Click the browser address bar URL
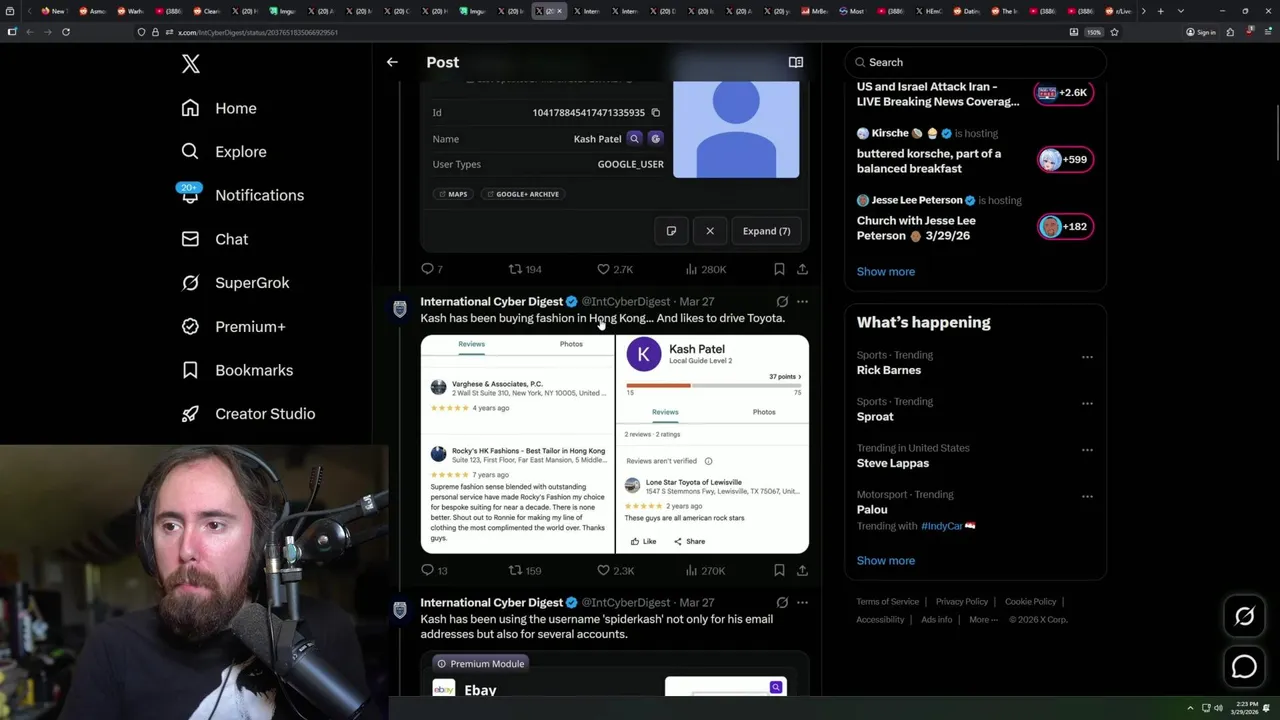1280x720 pixels. coord(258,32)
